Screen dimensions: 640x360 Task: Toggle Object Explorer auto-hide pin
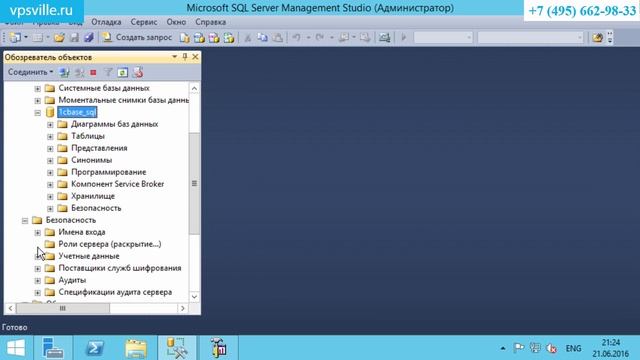click(185, 57)
